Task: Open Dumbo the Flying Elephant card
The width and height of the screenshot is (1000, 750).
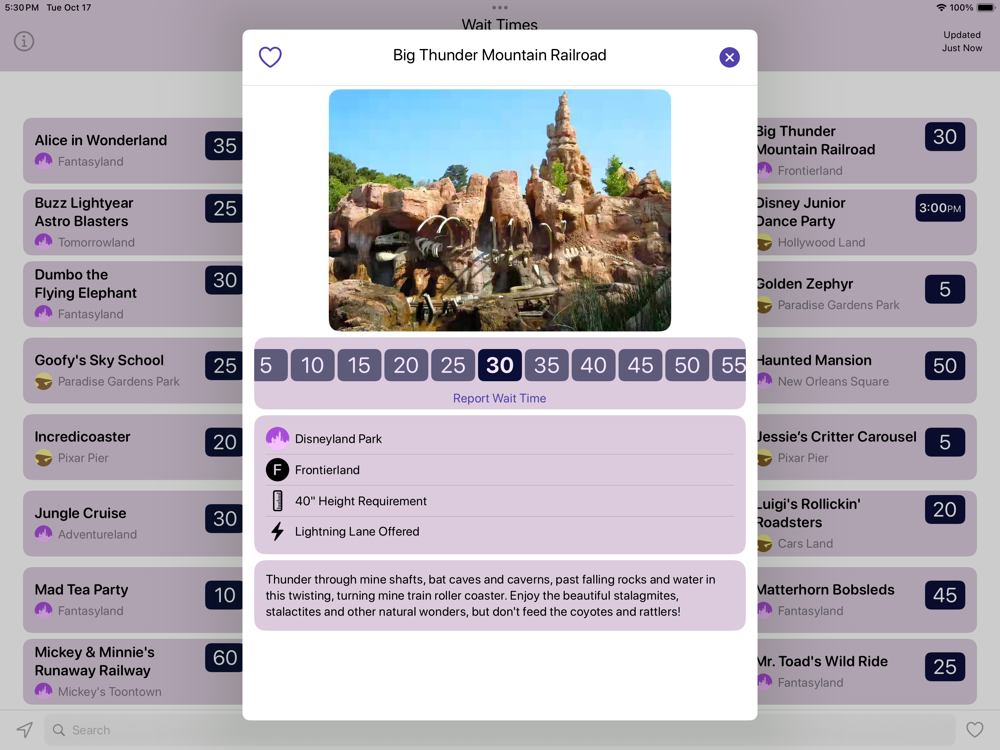Action: 133,294
